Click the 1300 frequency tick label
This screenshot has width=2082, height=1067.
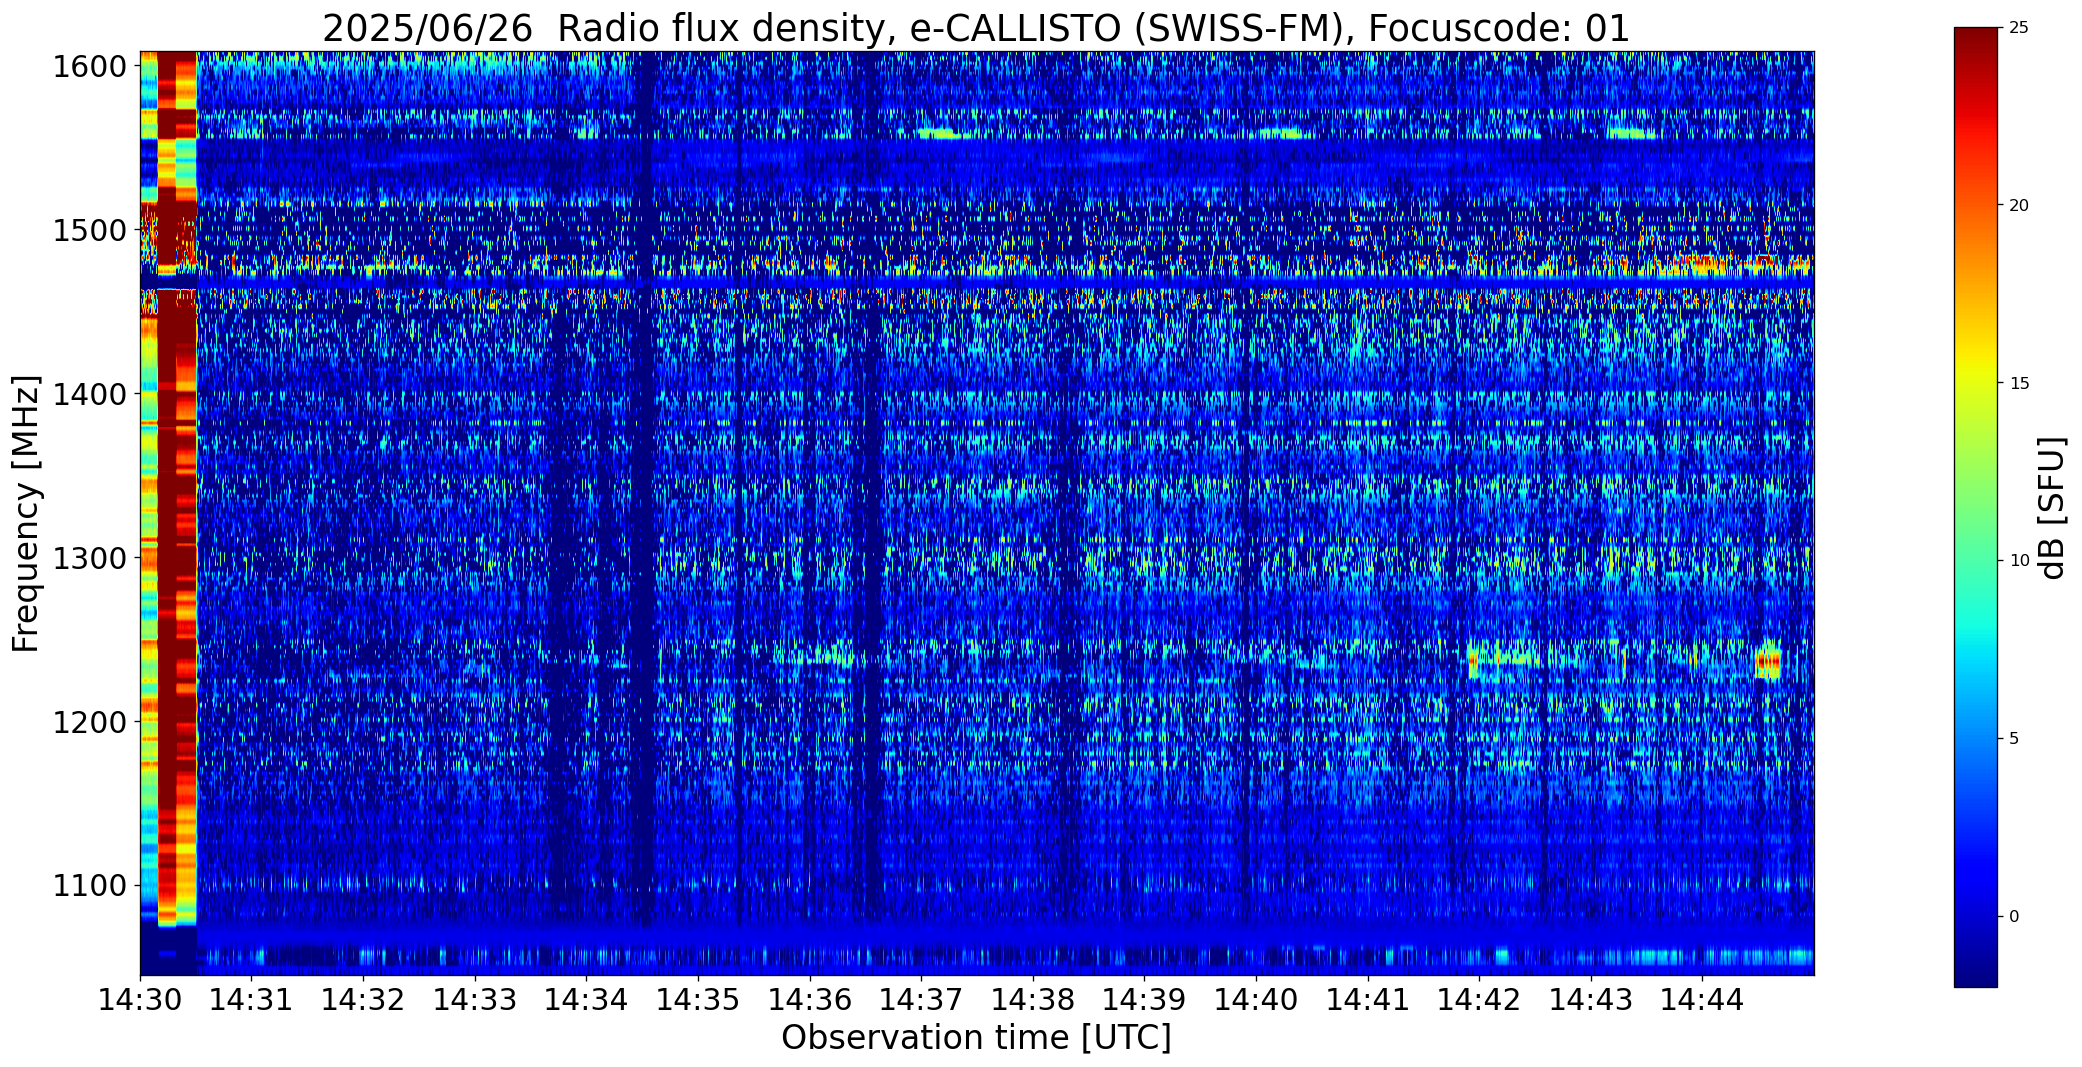[x=89, y=558]
